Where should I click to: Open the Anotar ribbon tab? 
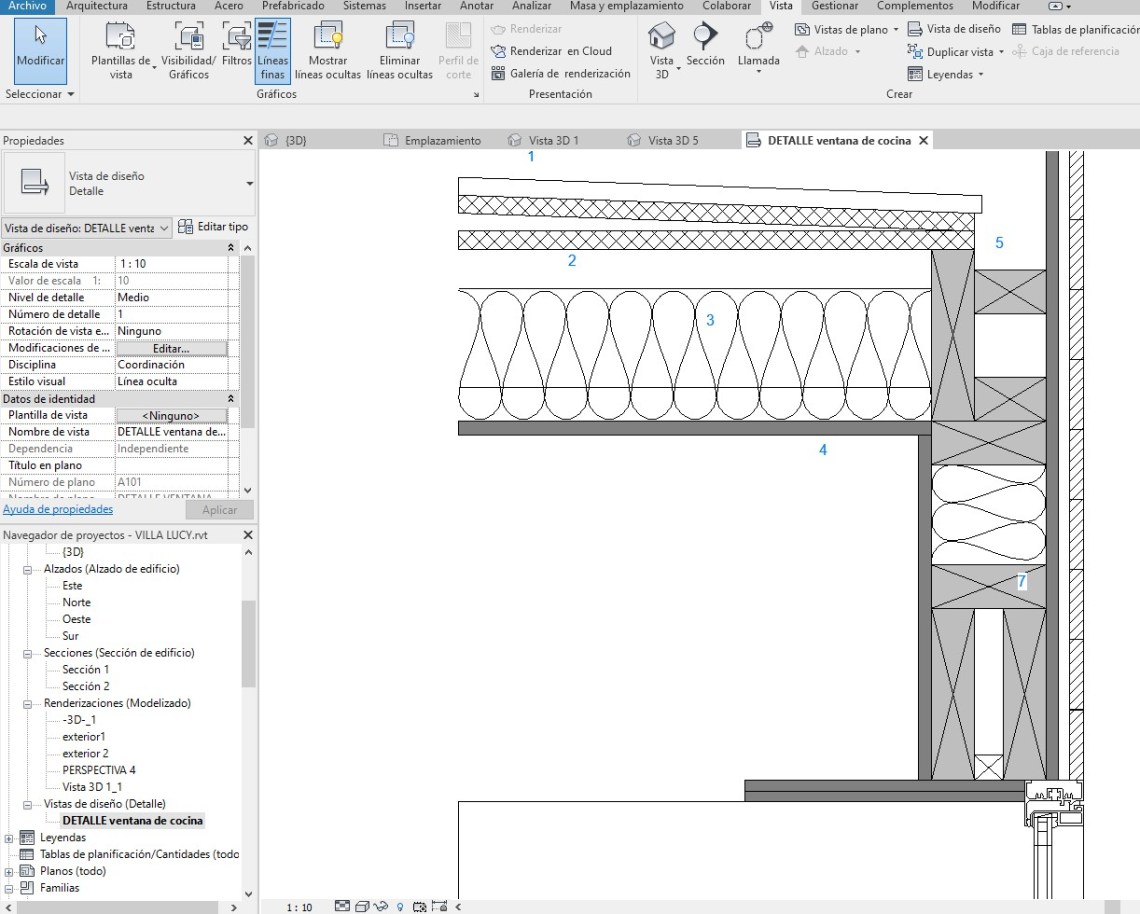pos(476,6)
